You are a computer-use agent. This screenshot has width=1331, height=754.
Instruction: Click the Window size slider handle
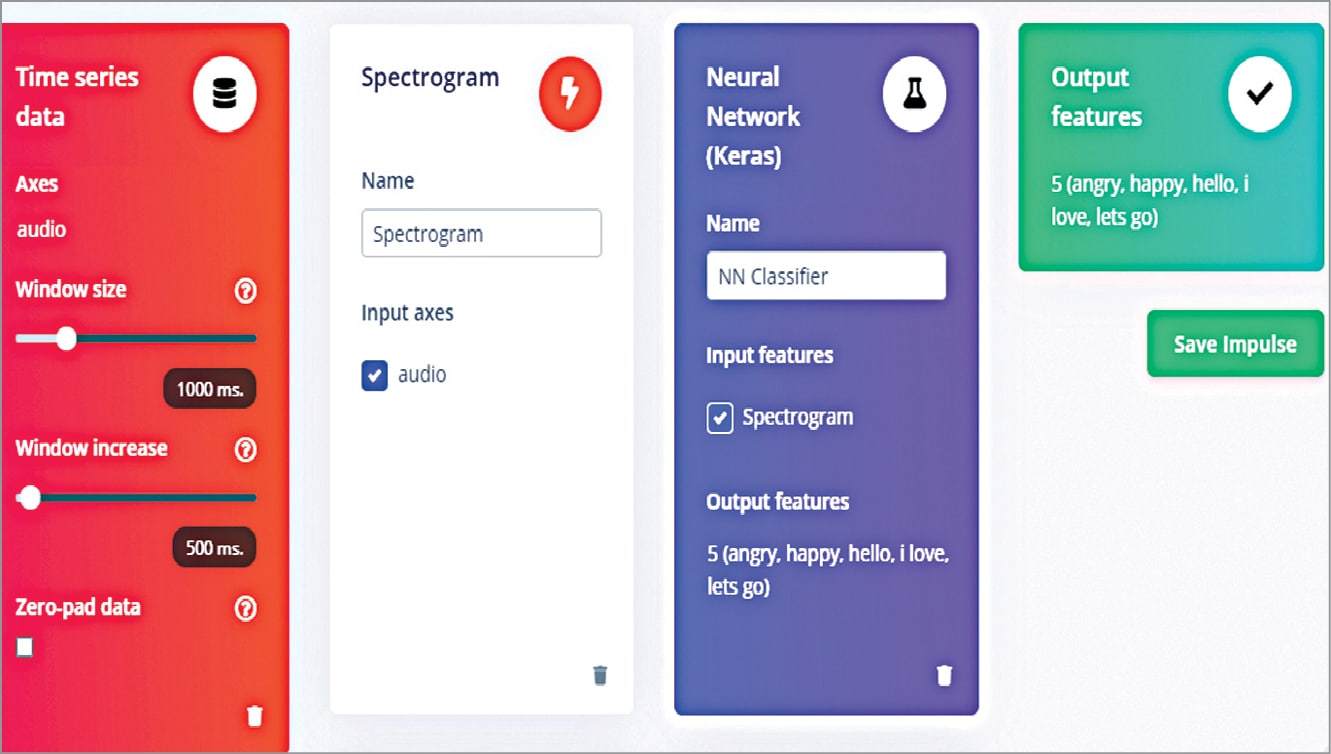coord(66,339)
